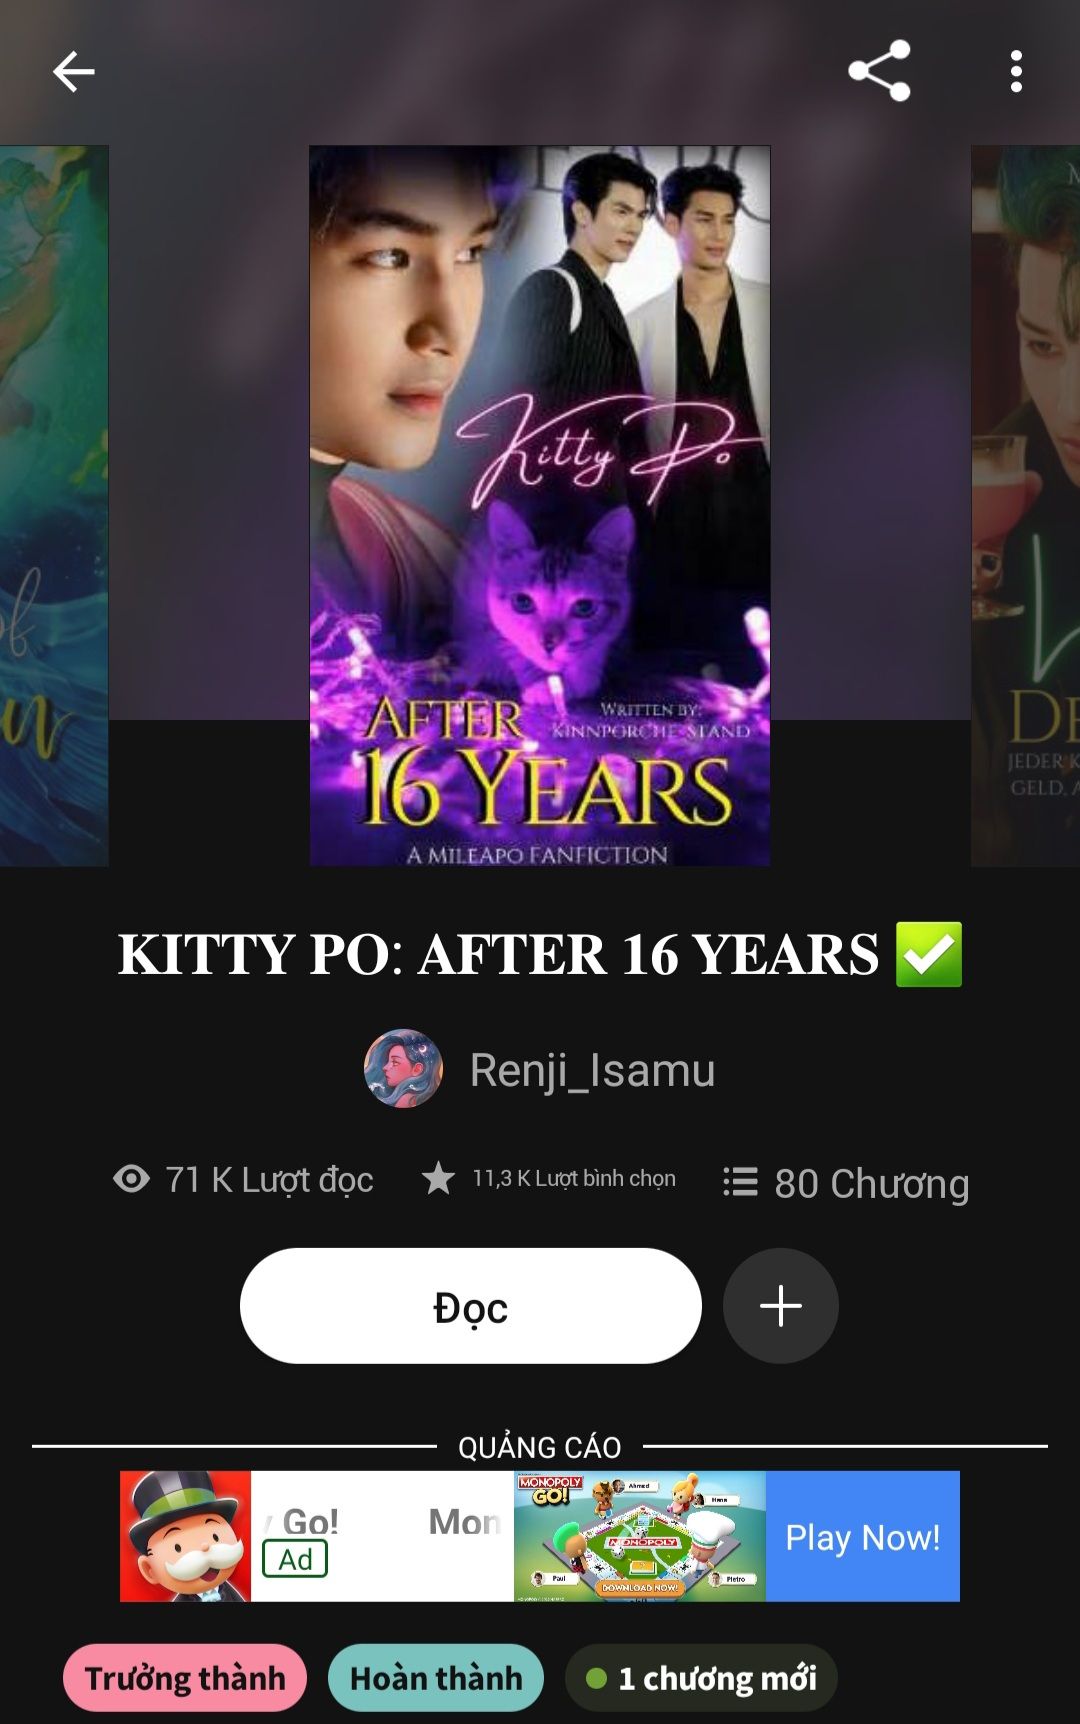Screen dimensions: 1080x1724
Task: Select the Hoàn thành tag
Action: pos(436,1678)
